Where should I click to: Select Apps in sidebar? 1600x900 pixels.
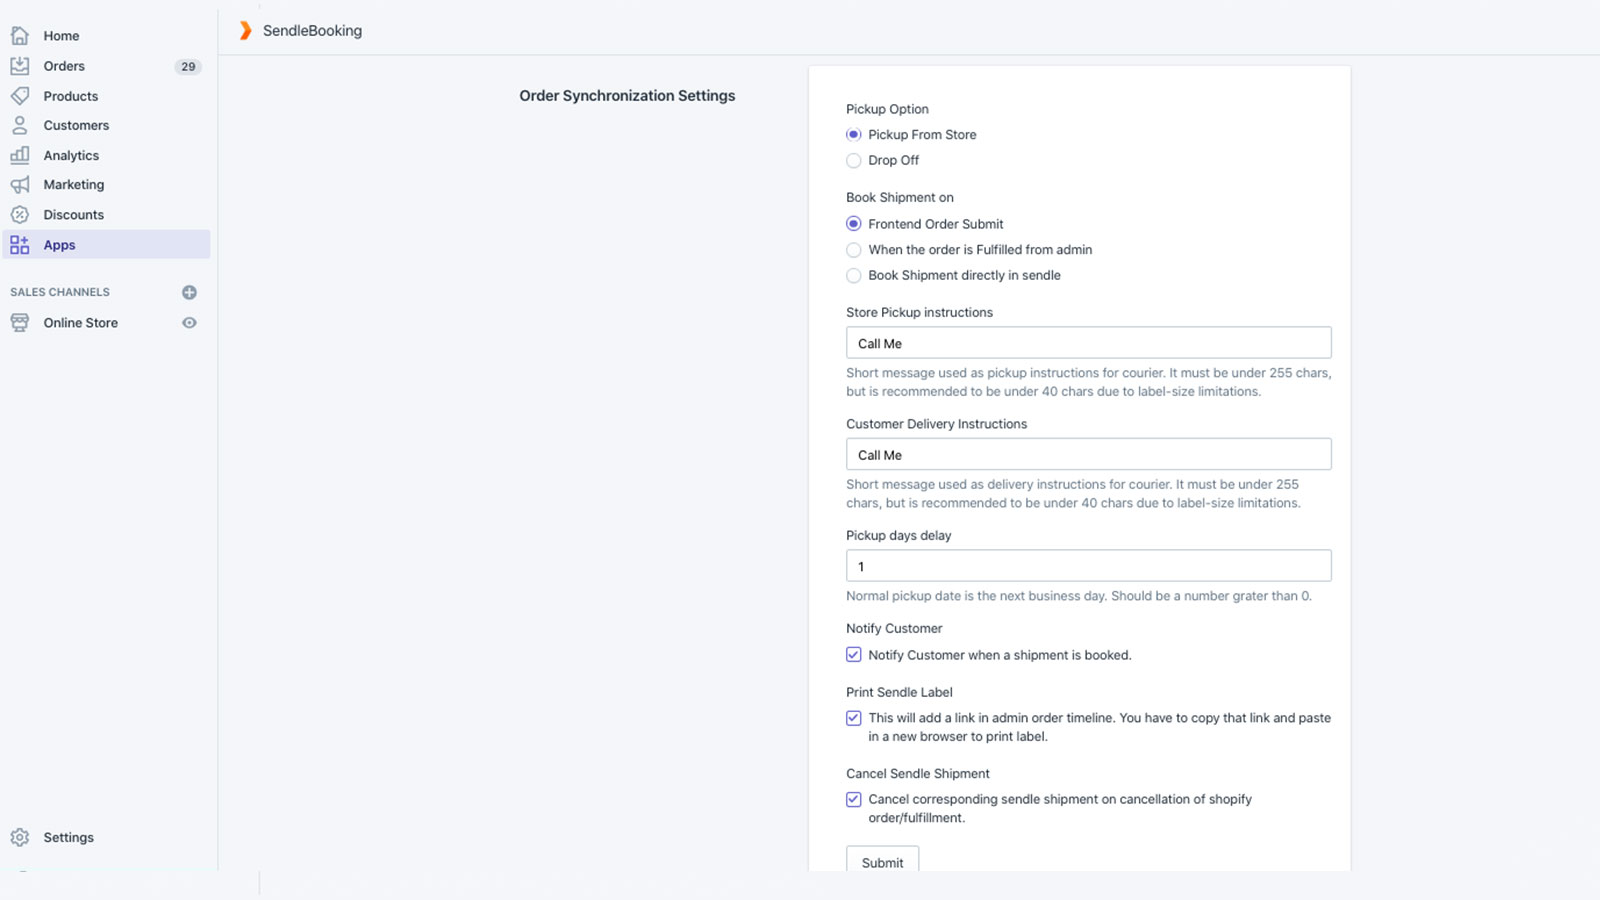point(106,245)
